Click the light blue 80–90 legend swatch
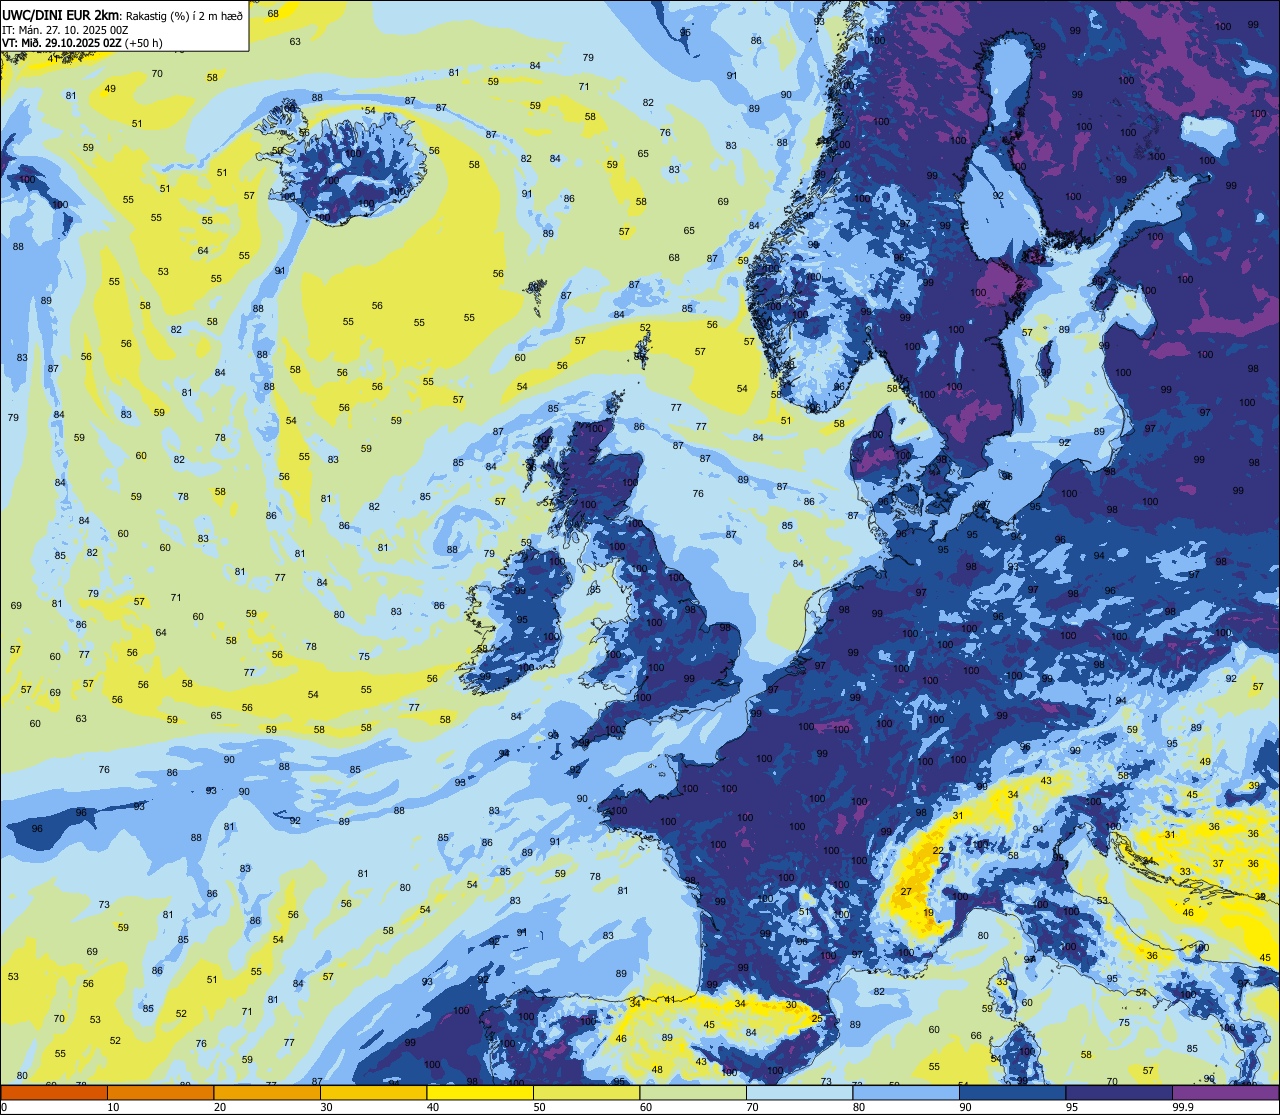 pos(906,1093)
